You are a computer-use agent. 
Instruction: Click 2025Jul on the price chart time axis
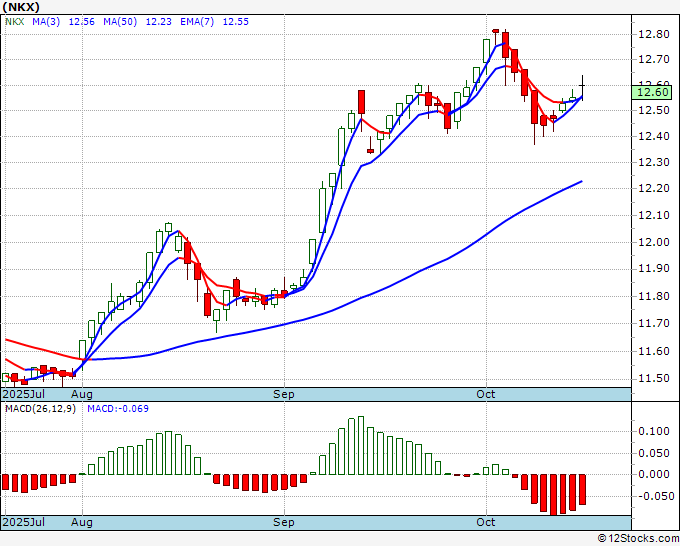[24, 394]
